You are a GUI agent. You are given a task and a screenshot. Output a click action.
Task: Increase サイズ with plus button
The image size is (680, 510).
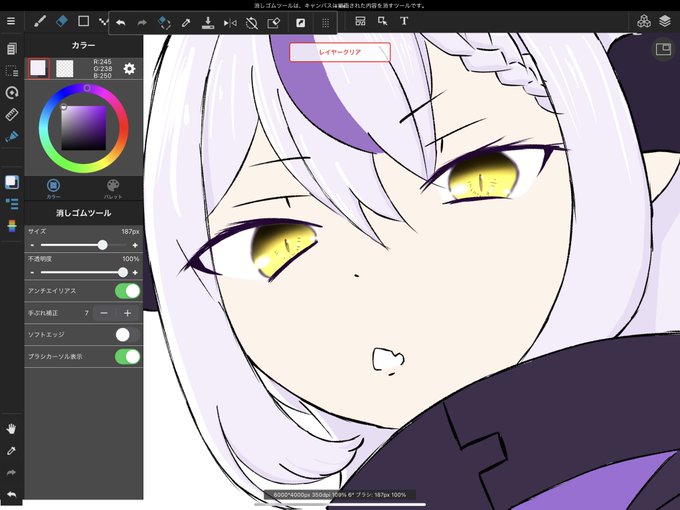pyautogui.click(x=135, y=245)
